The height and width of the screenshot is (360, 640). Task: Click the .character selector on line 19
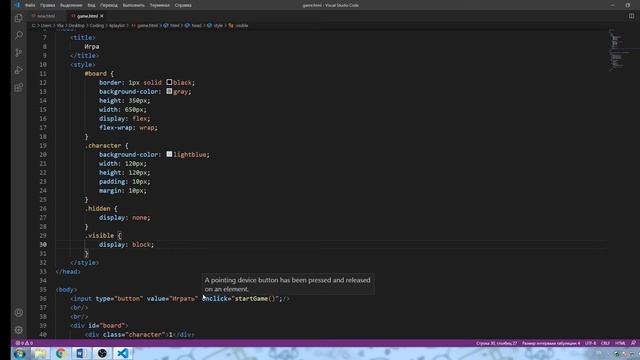point(103,146)
